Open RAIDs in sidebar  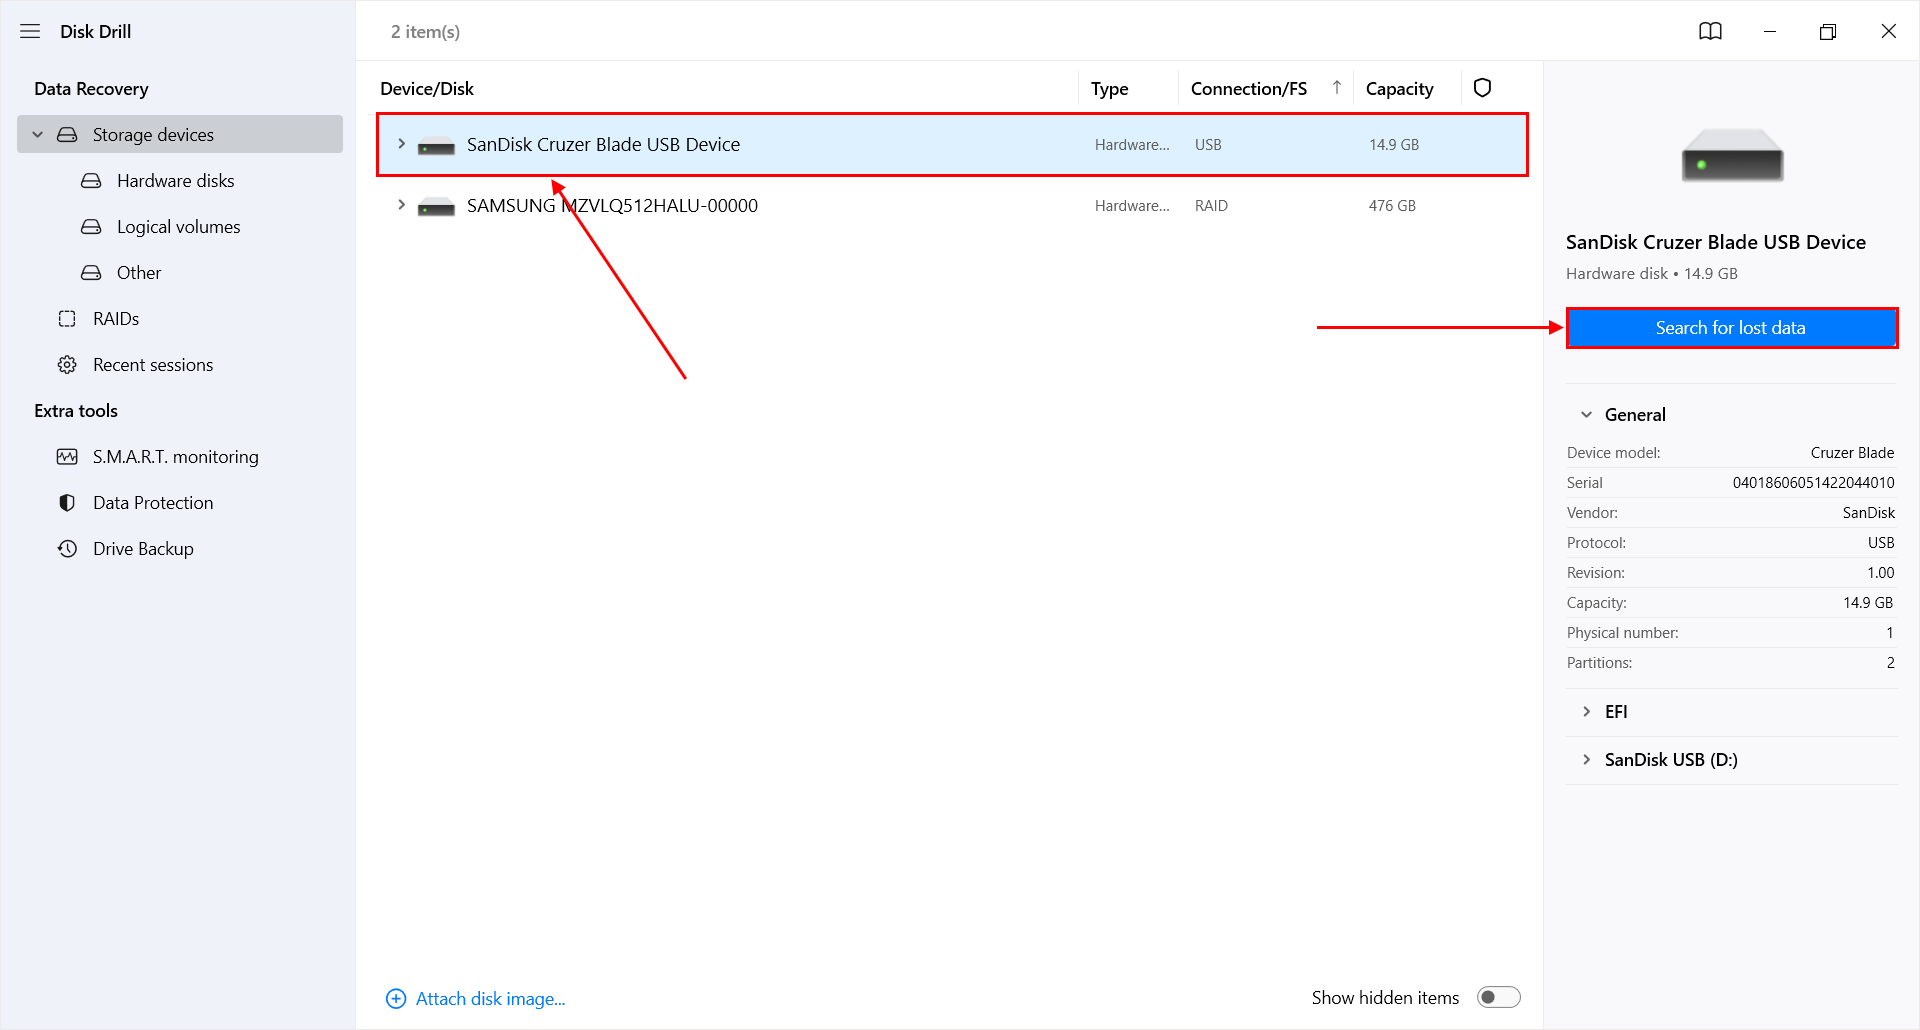(116, 319)
